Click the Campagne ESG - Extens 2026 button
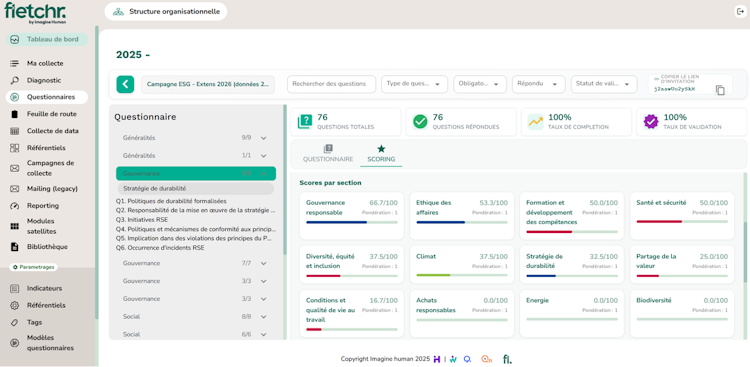 [x=208, y=84]
